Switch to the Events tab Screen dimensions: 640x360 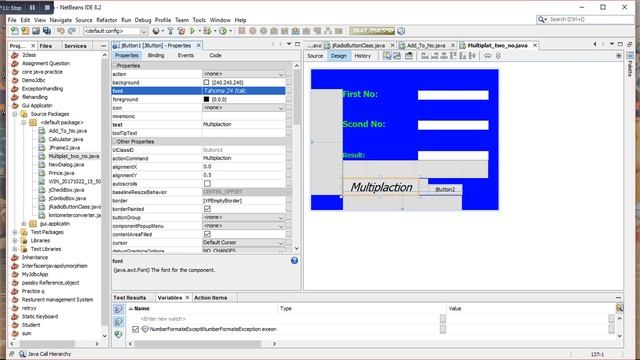(x=186, y=55)
